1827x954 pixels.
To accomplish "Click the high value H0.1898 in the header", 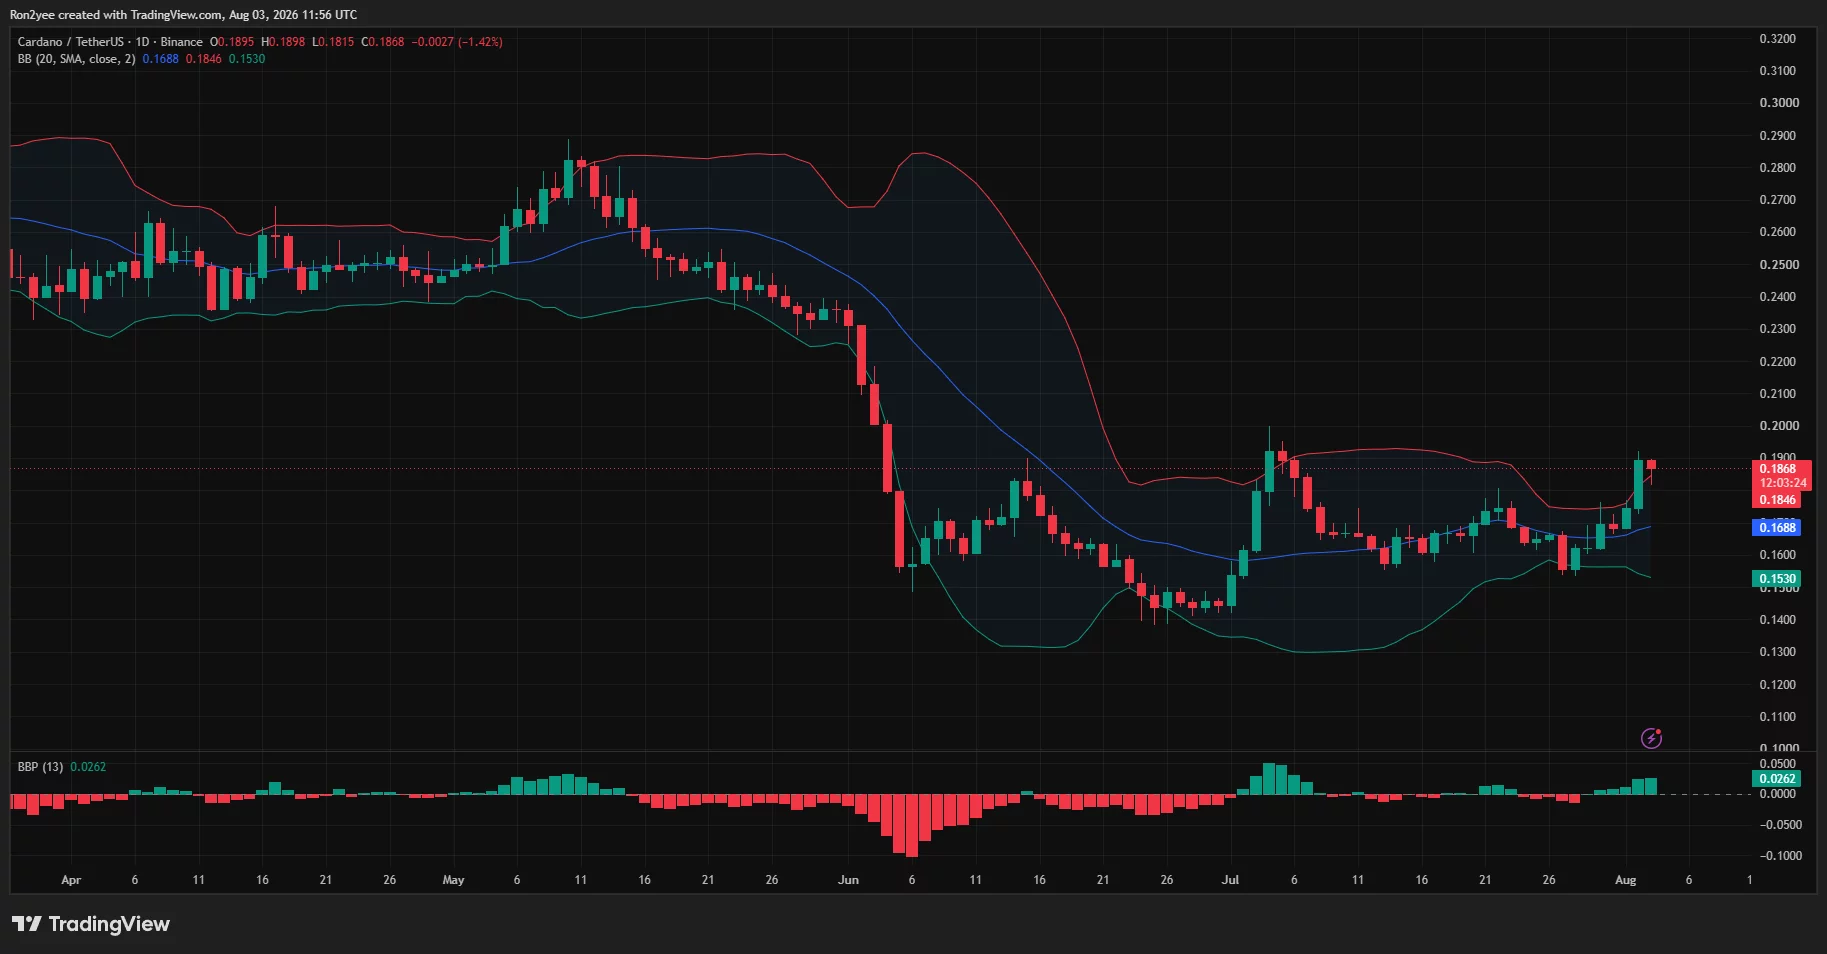I will (x=283, y=42).
